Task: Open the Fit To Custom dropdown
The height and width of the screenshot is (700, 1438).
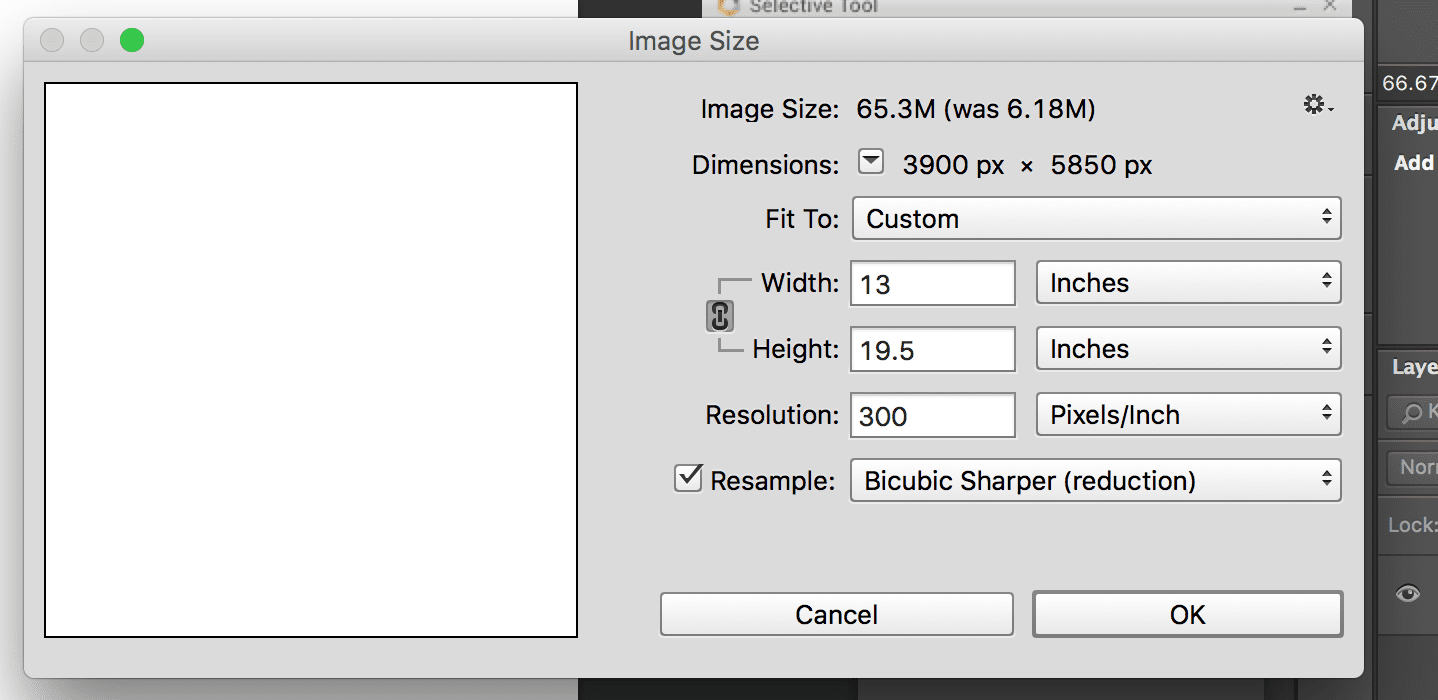Action: [1095, 219]
